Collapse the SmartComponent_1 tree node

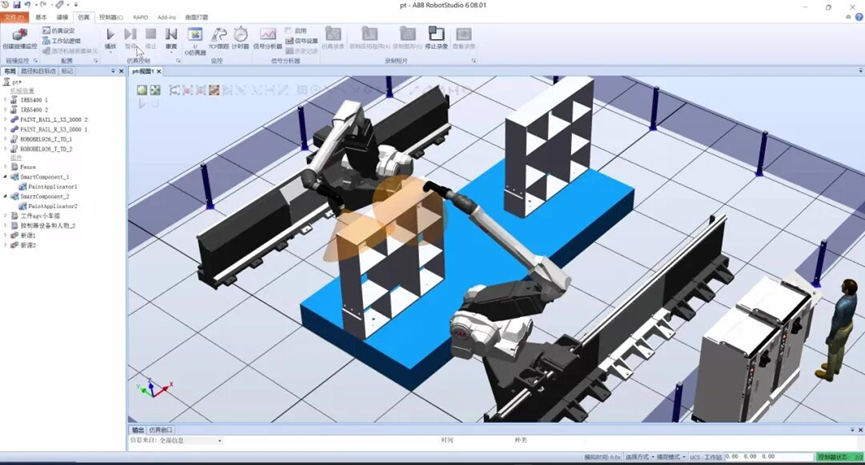click(x=6, y=177)
